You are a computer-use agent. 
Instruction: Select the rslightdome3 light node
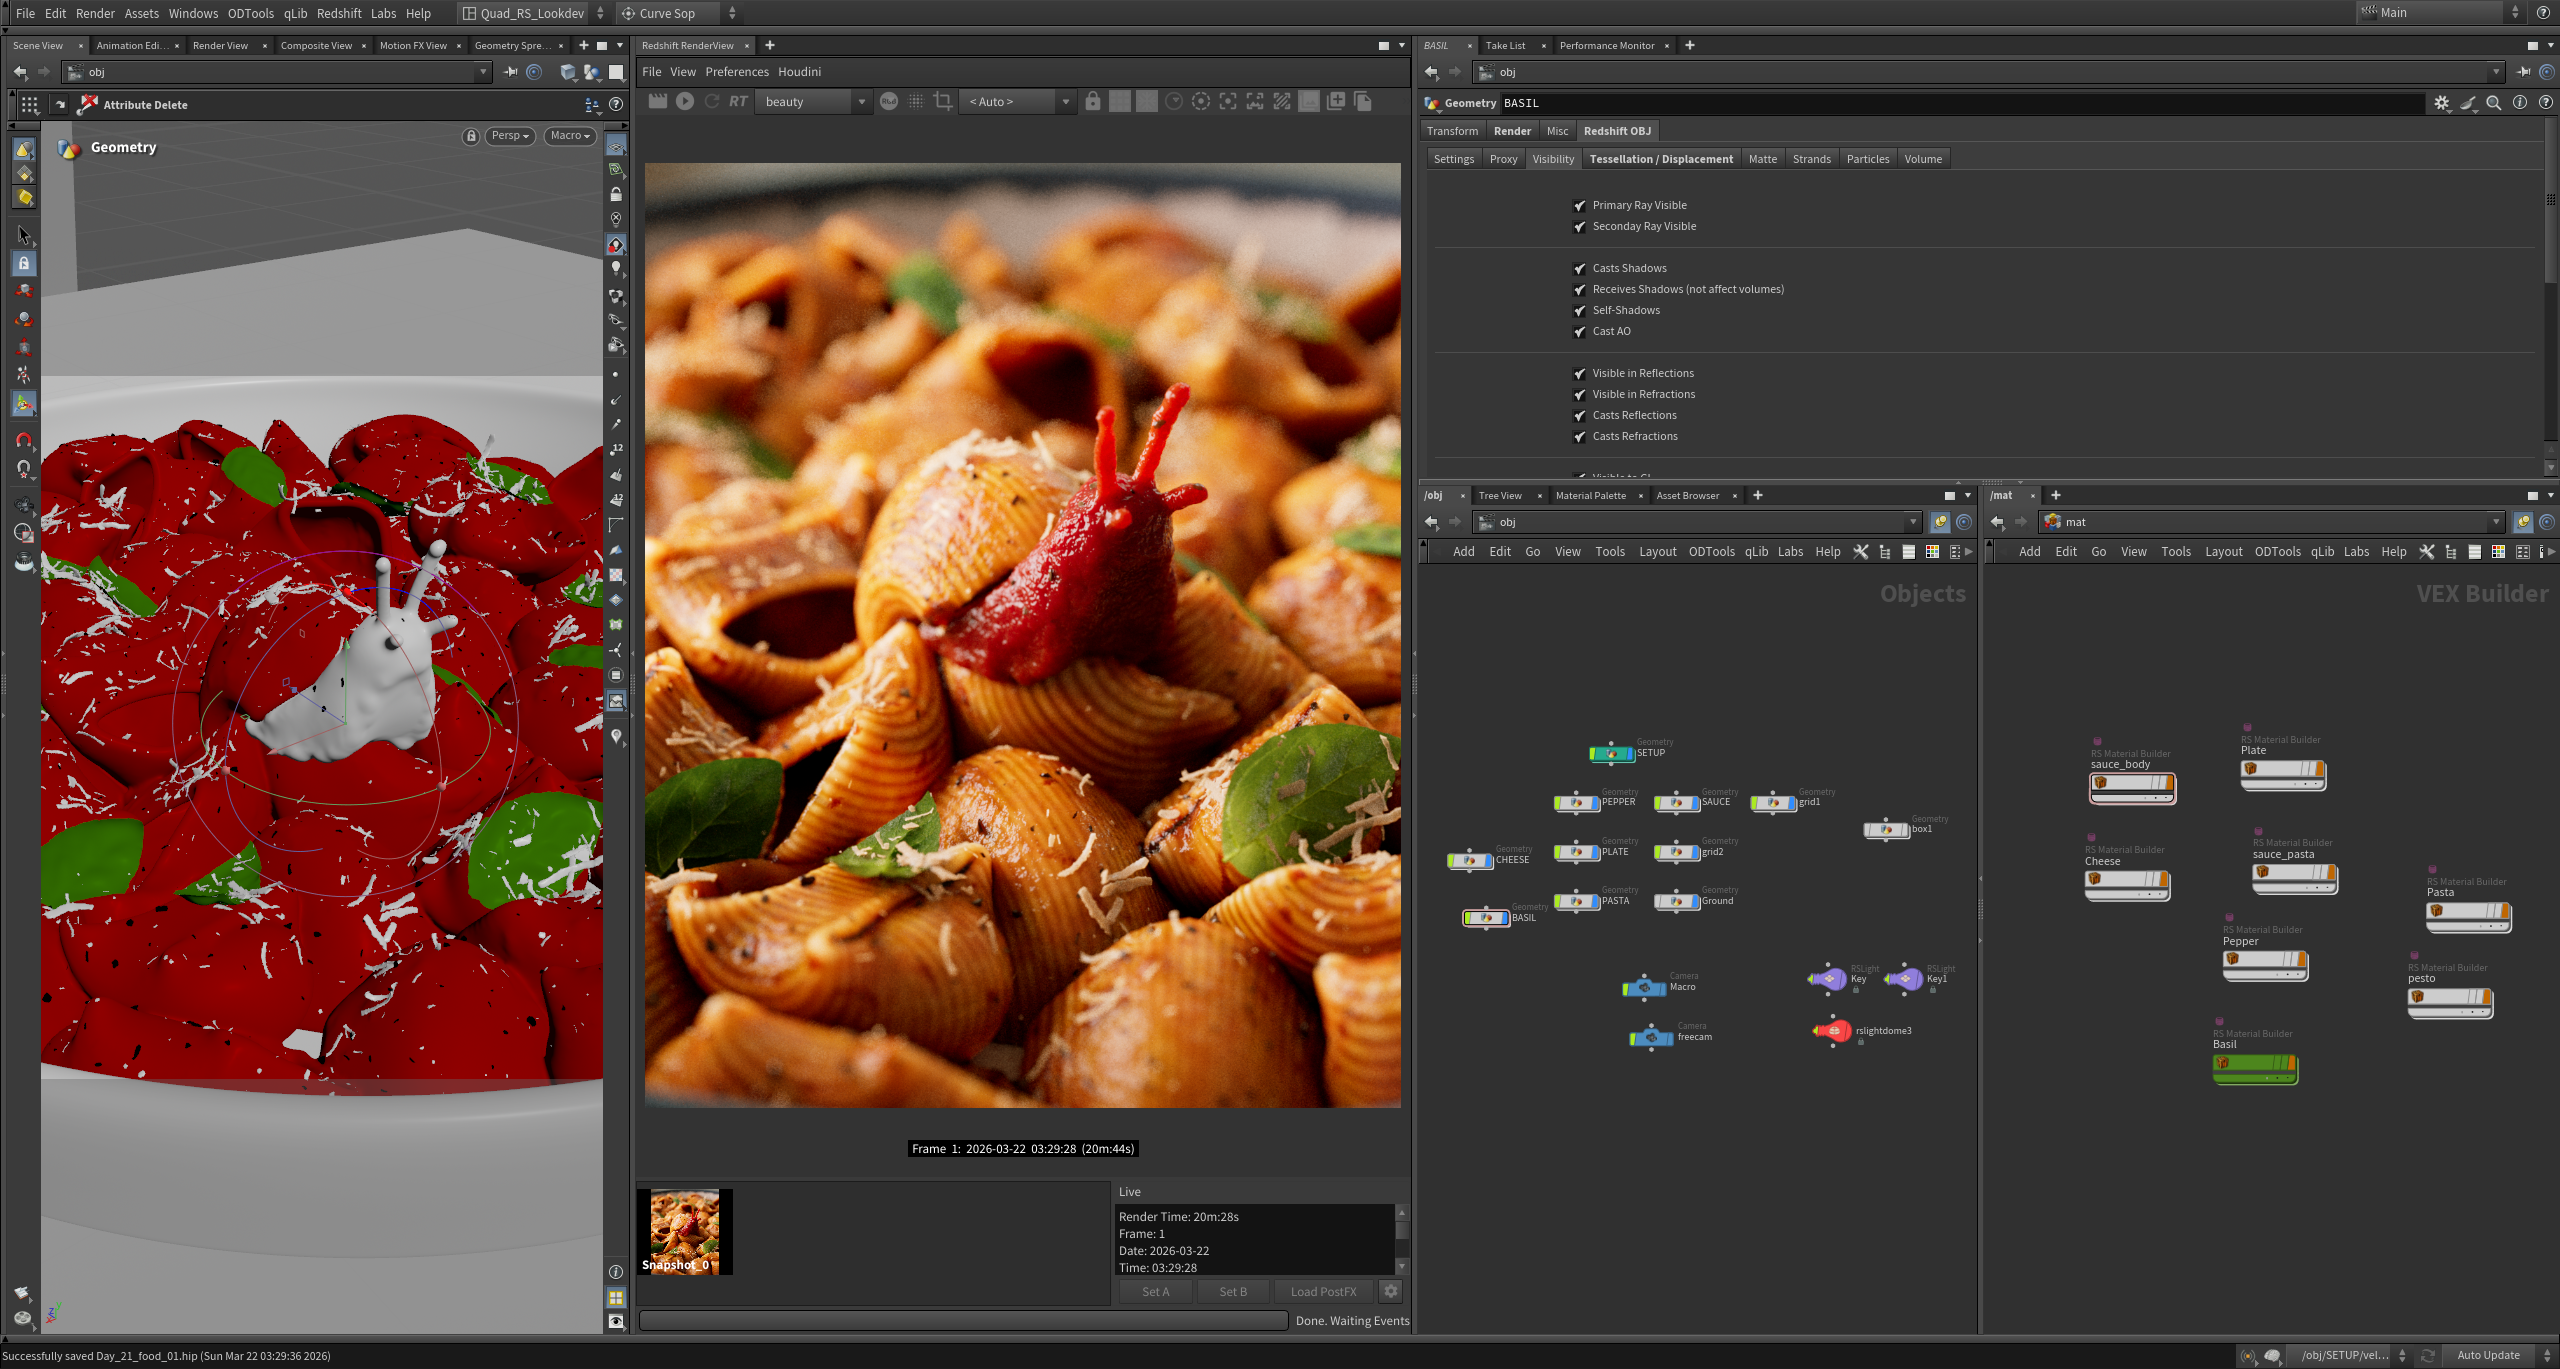(x=1833, y=1031)
